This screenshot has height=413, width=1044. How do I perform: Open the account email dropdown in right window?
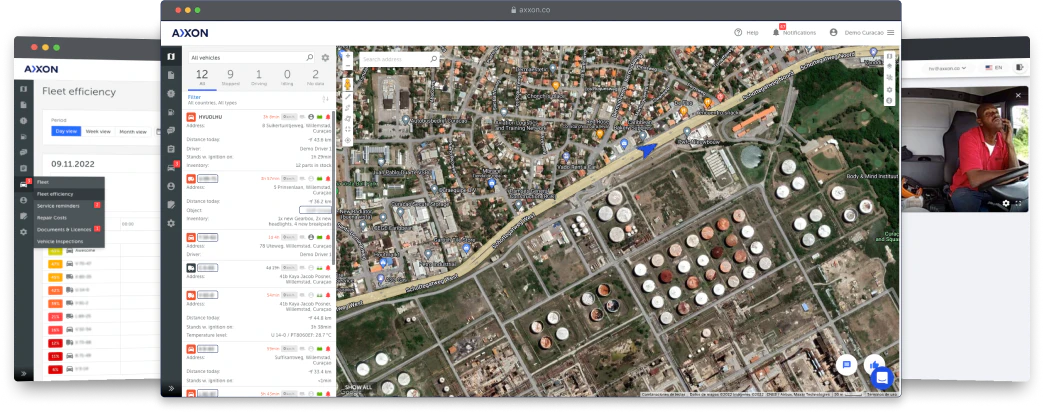click(x=947, y=68)
